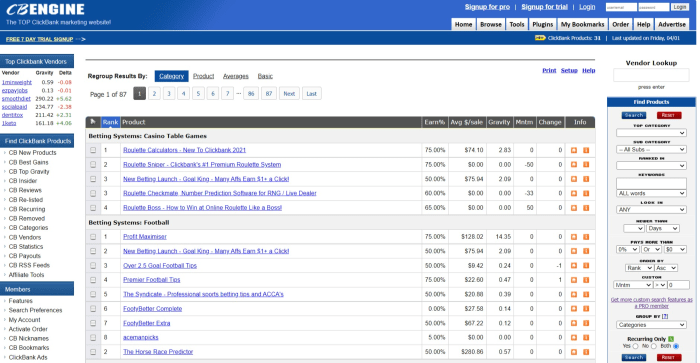Click orange info icon for The Horse Race Predictor

[586, 352]
